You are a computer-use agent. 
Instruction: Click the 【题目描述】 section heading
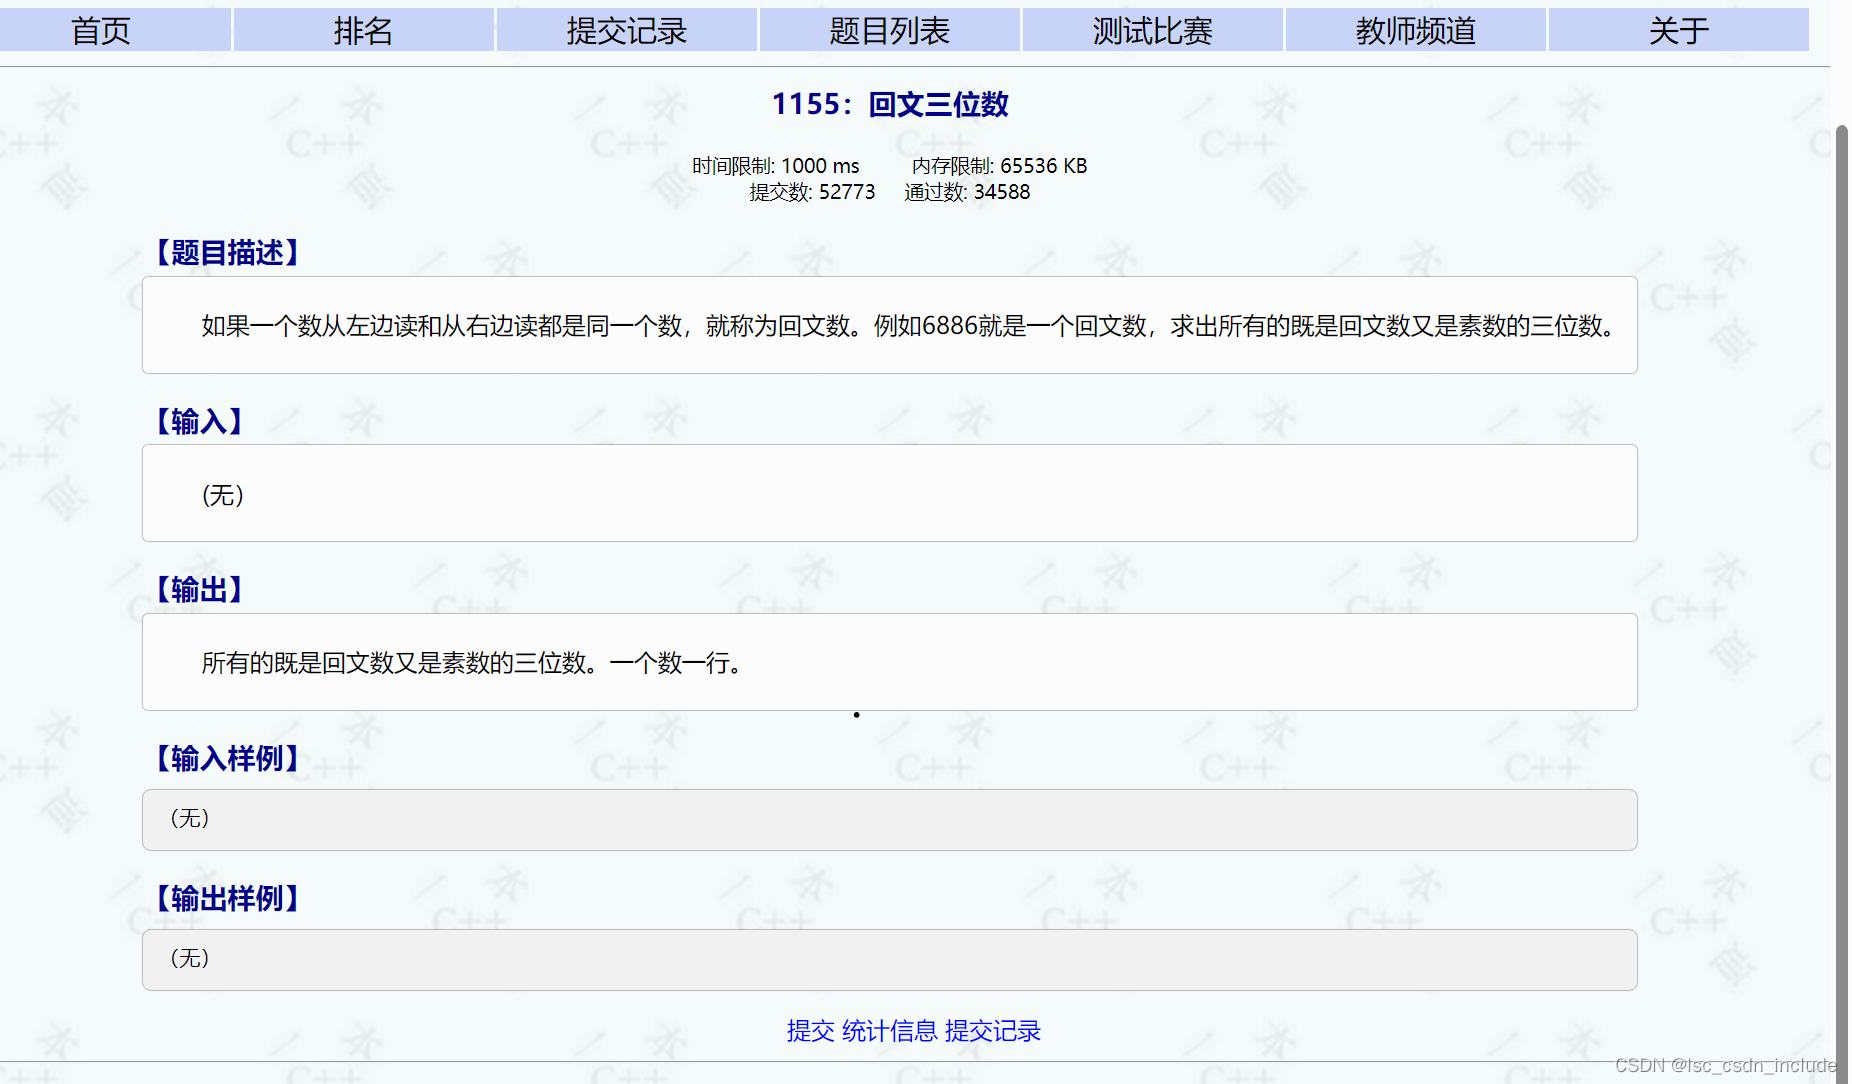pyautogui.click(x=228, y=252)
